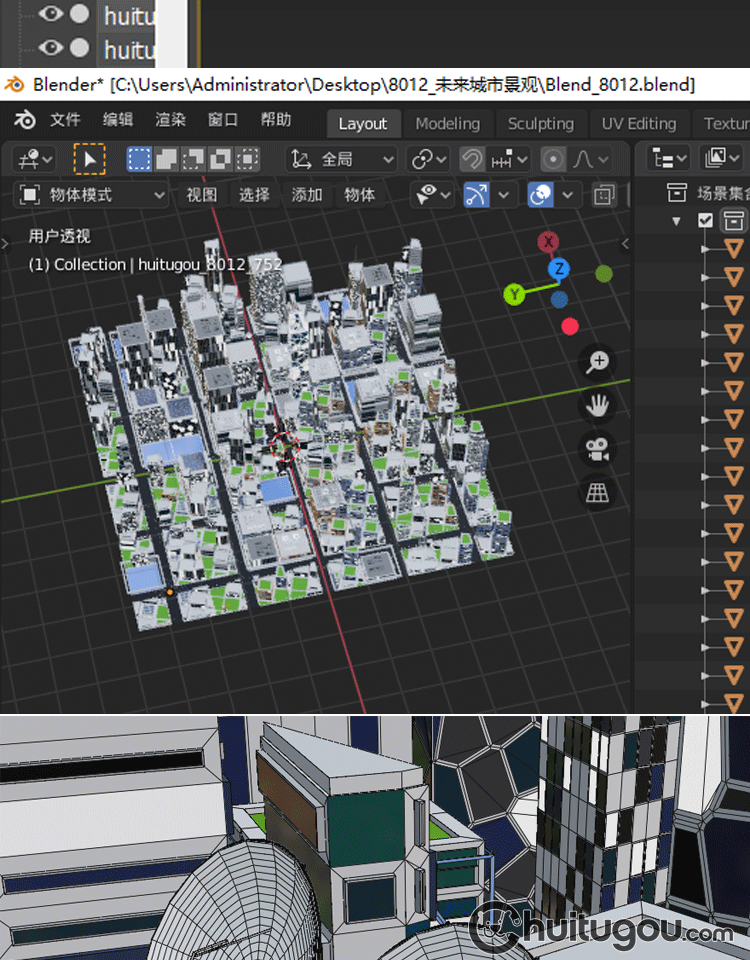Switch perspective/orthographic with grid gizmo icon
The image size is (750, 960).
coord(598,493)
